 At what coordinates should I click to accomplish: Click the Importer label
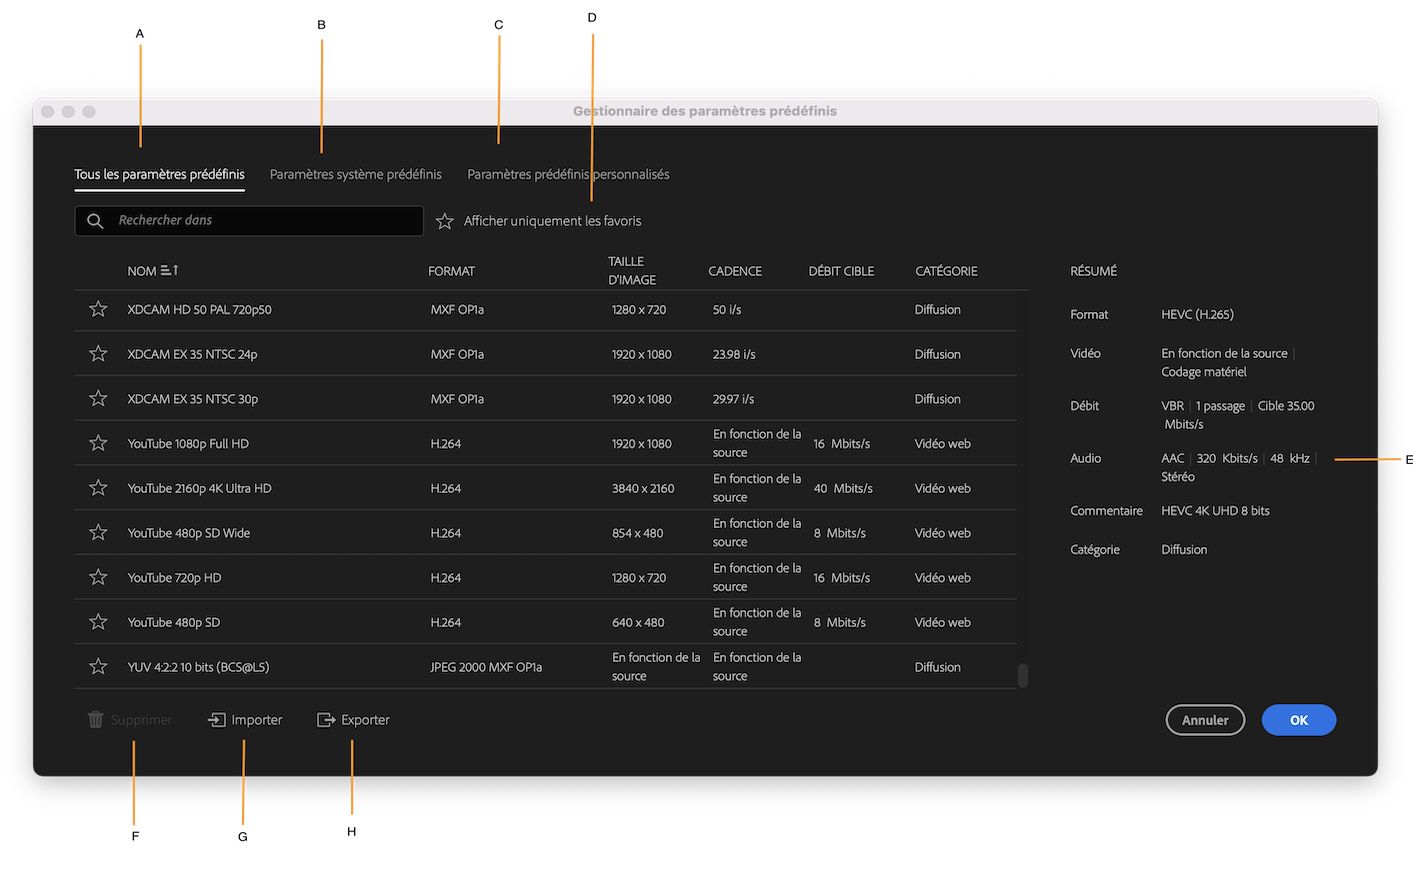point(257,720)
